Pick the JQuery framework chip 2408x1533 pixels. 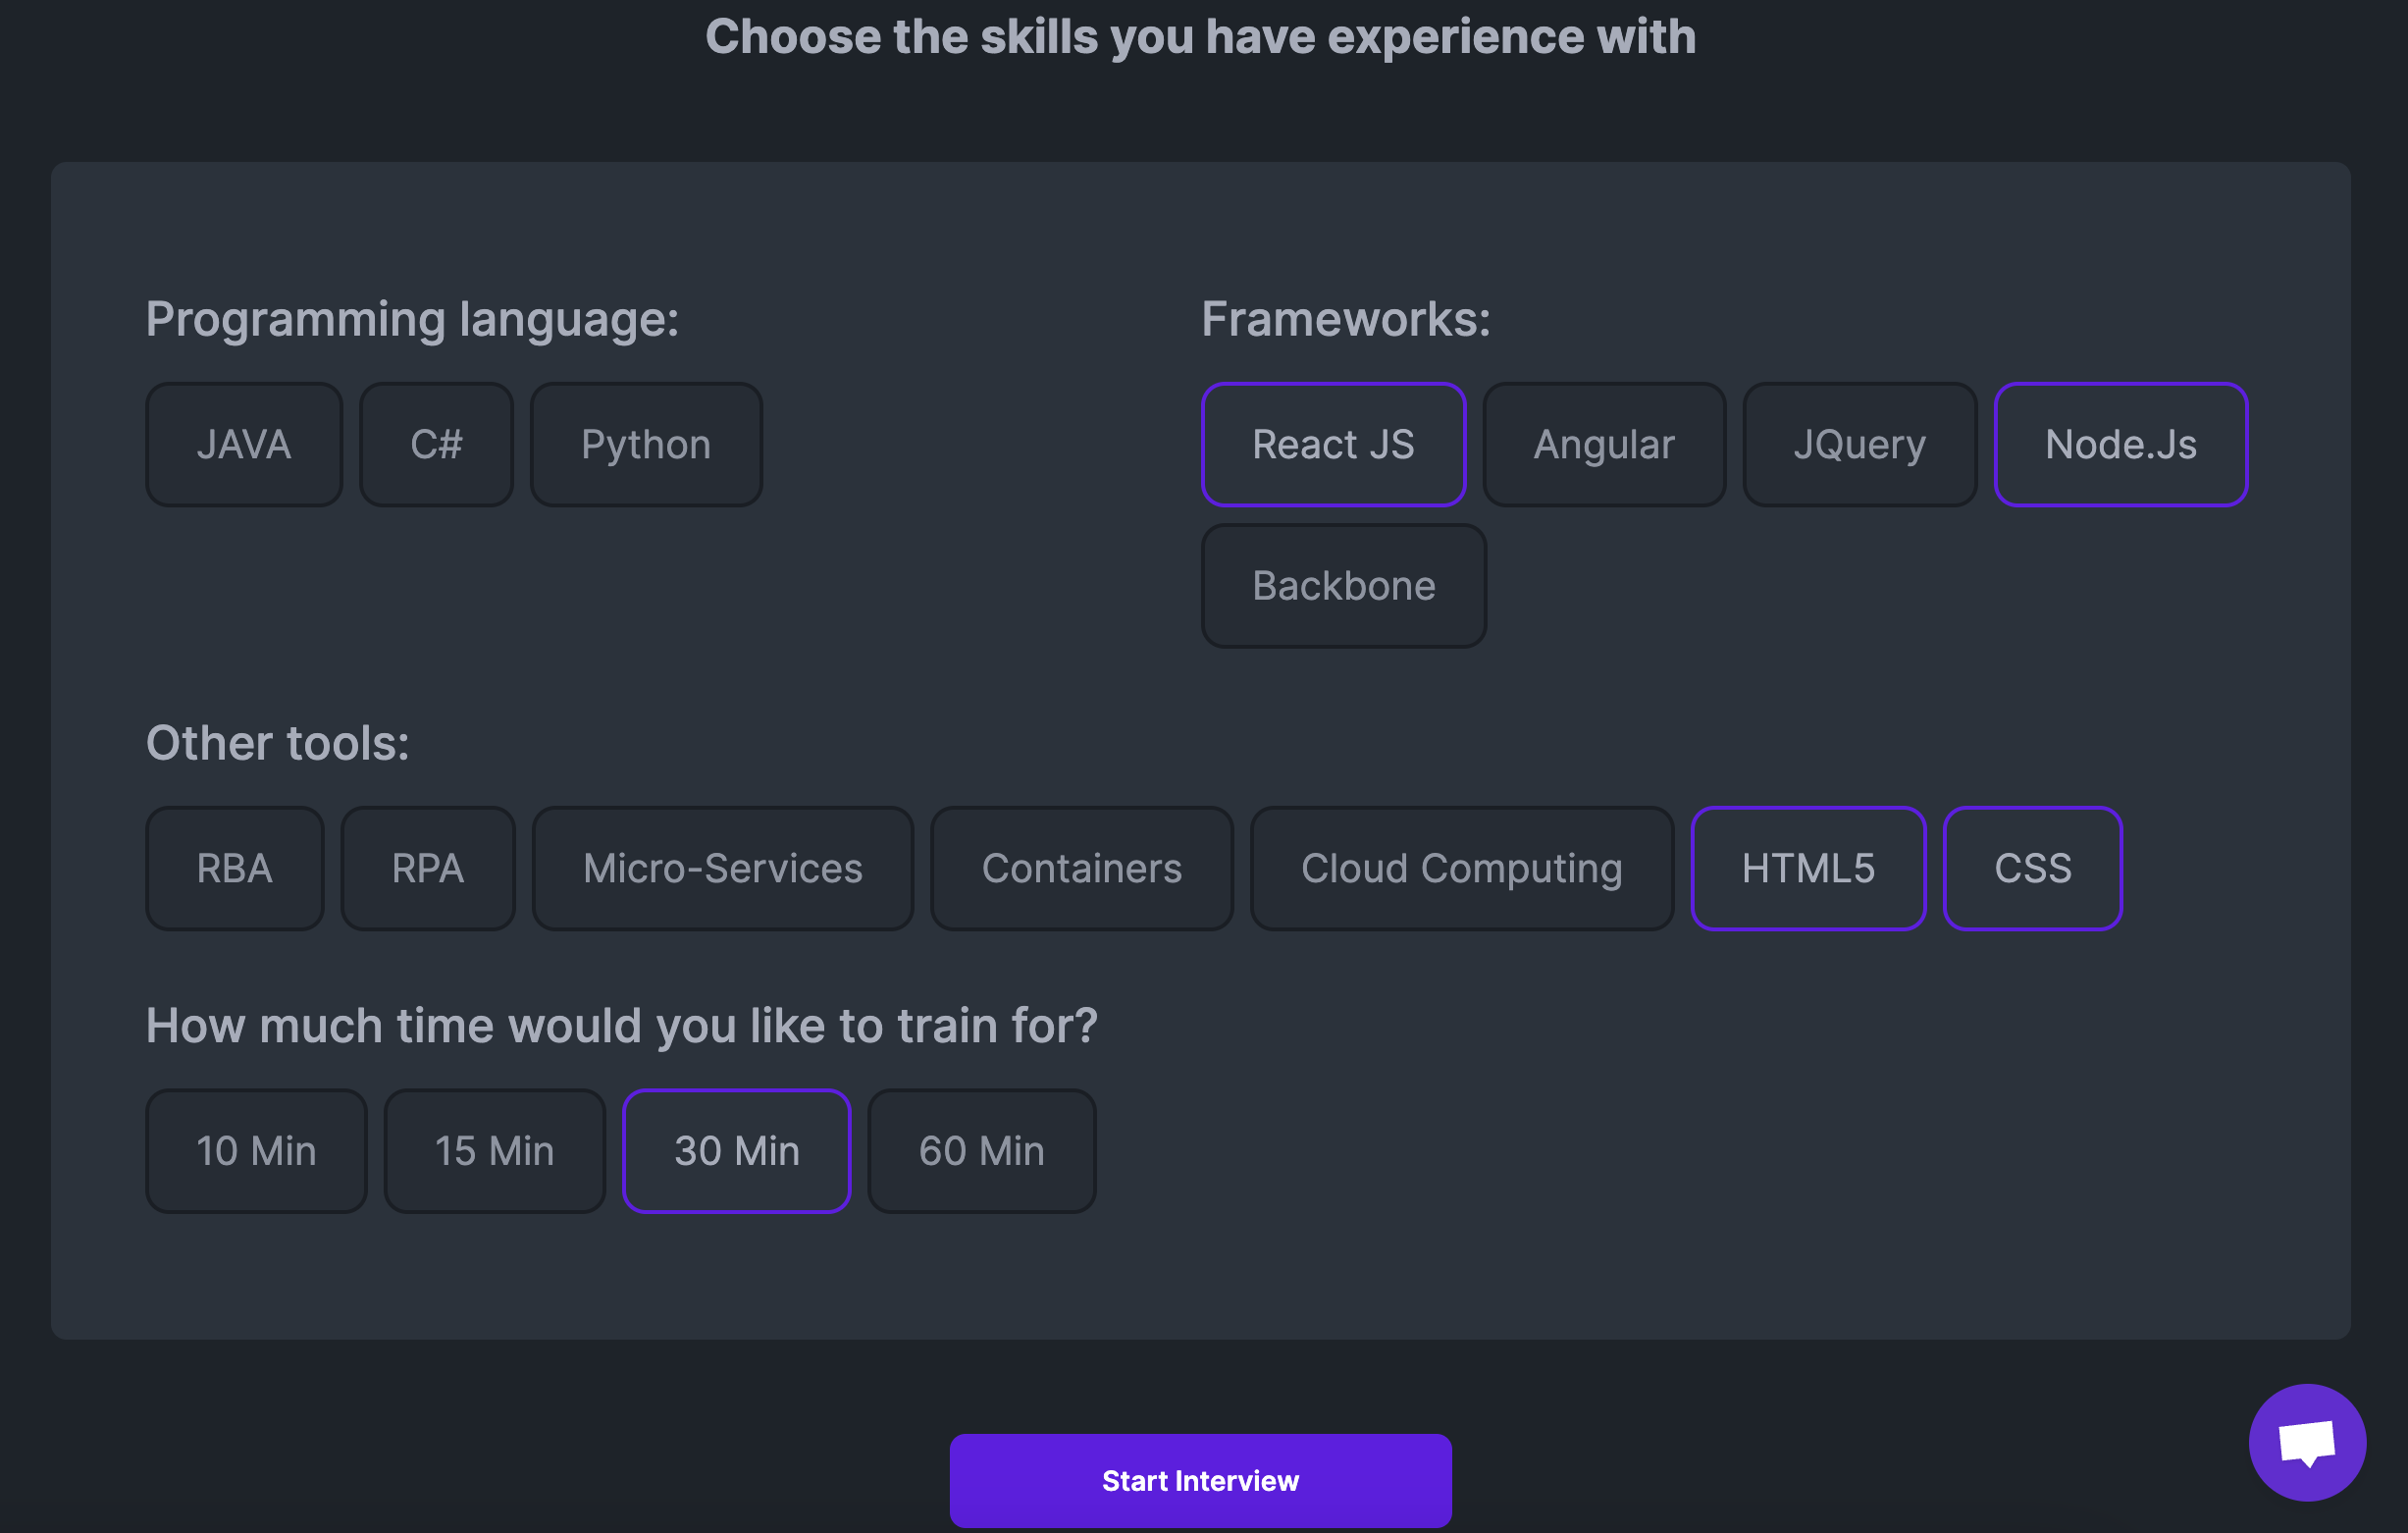(x=1859, y=444)
